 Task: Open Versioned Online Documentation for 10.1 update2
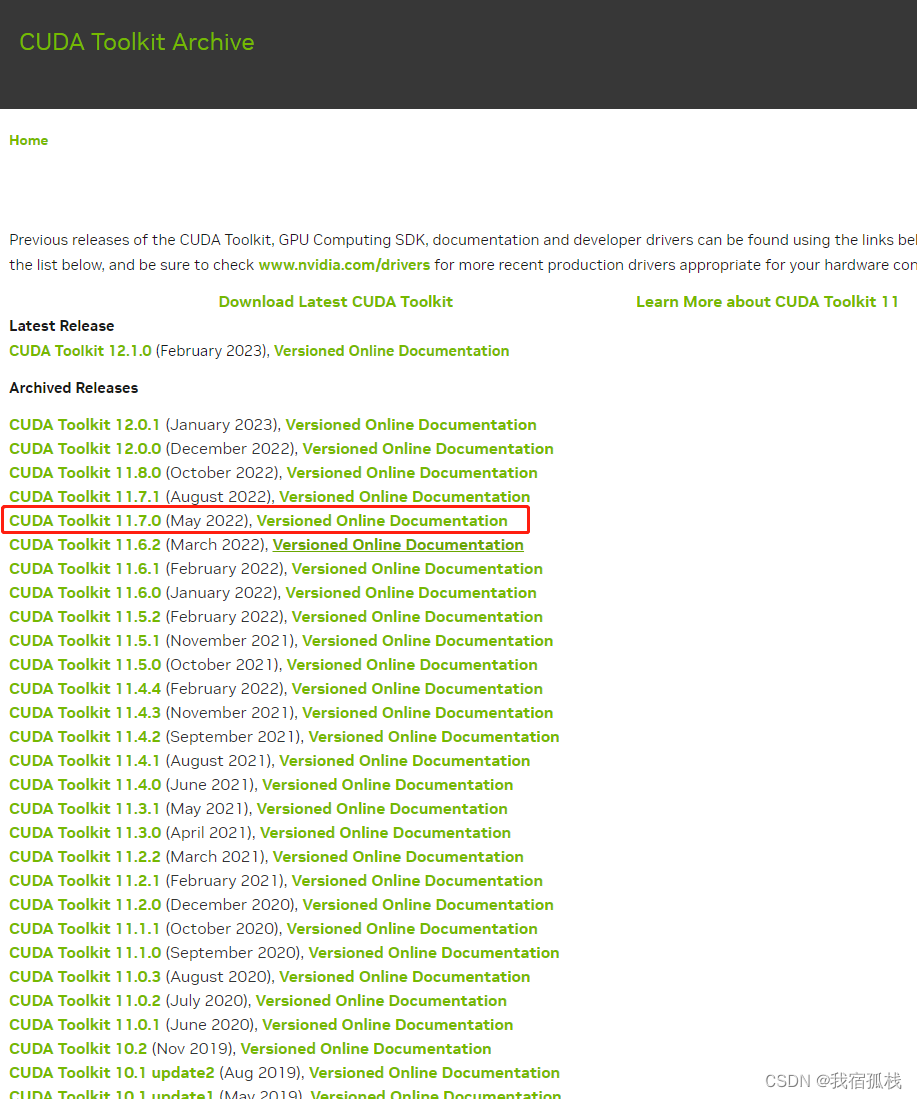[435, 1072]
